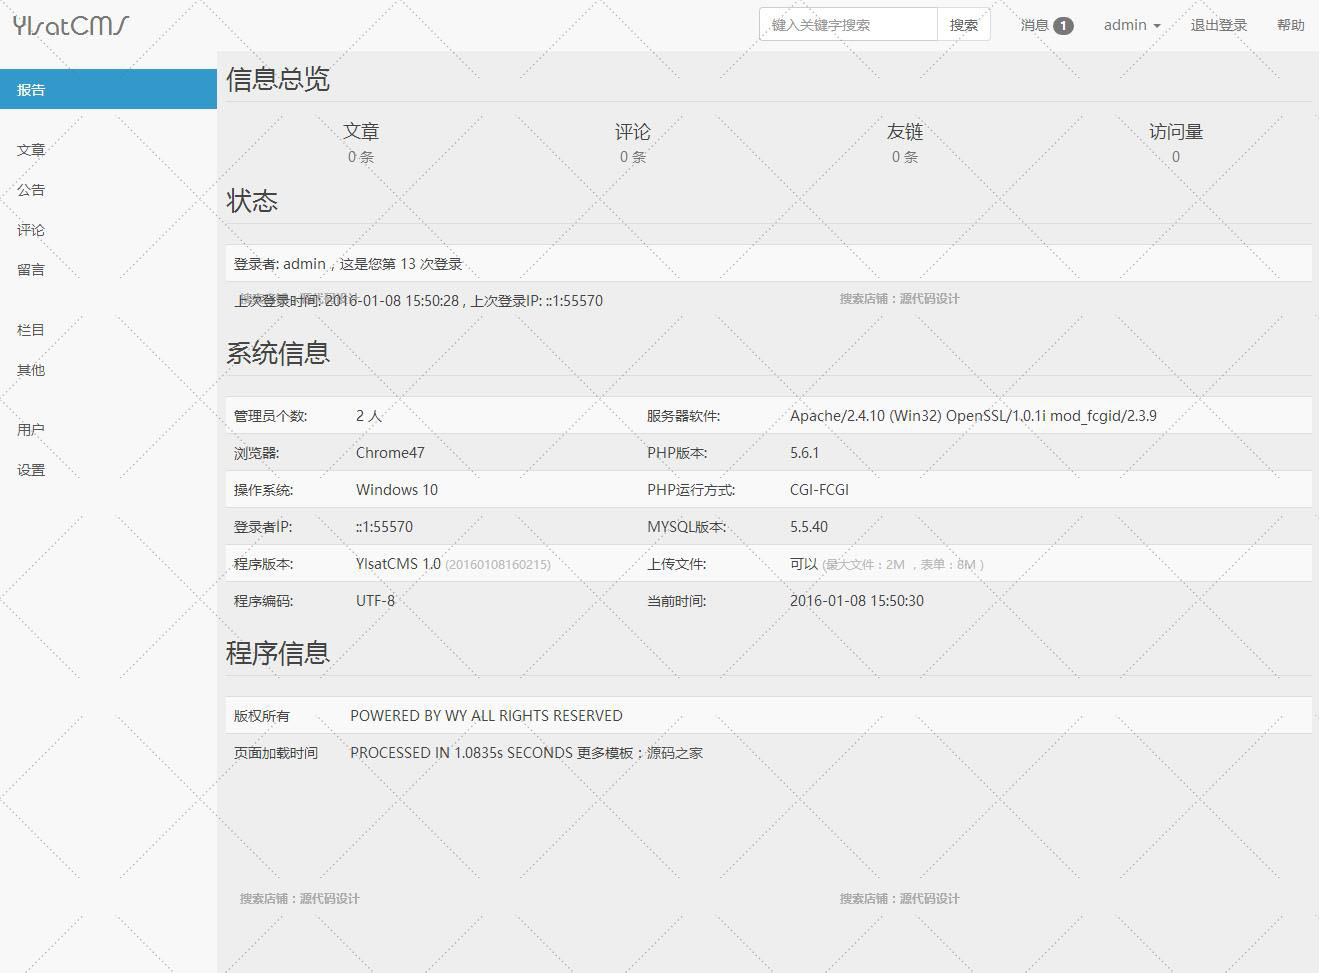Open 用户 management in the sidebar

(31, 429)
